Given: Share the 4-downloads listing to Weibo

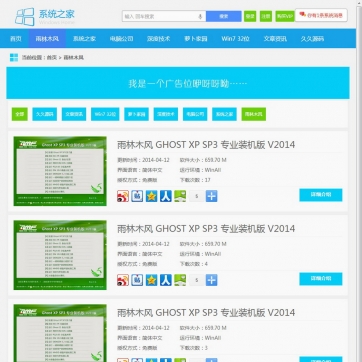Looking at the screenshot, I should [x=123, y=280].
